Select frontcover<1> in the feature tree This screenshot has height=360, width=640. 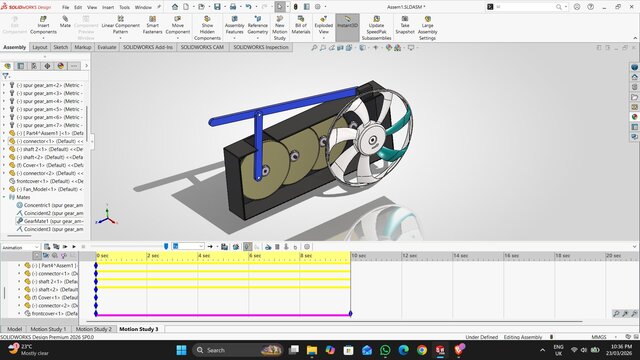(x=46, y=181)
